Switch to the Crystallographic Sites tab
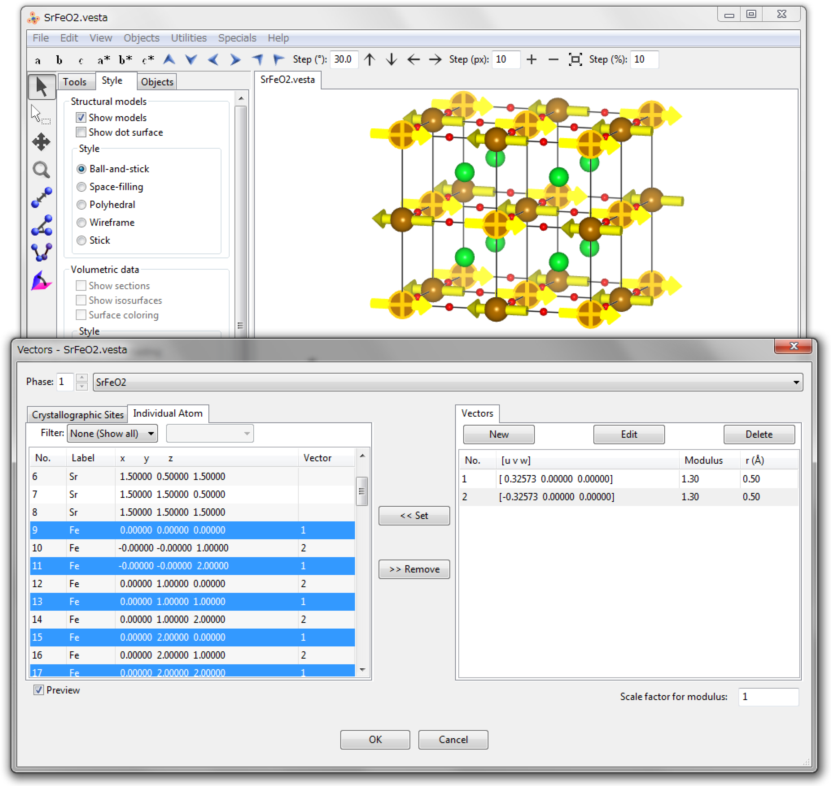This screenshot has width=831, height=786. click(x=77, y=414)
